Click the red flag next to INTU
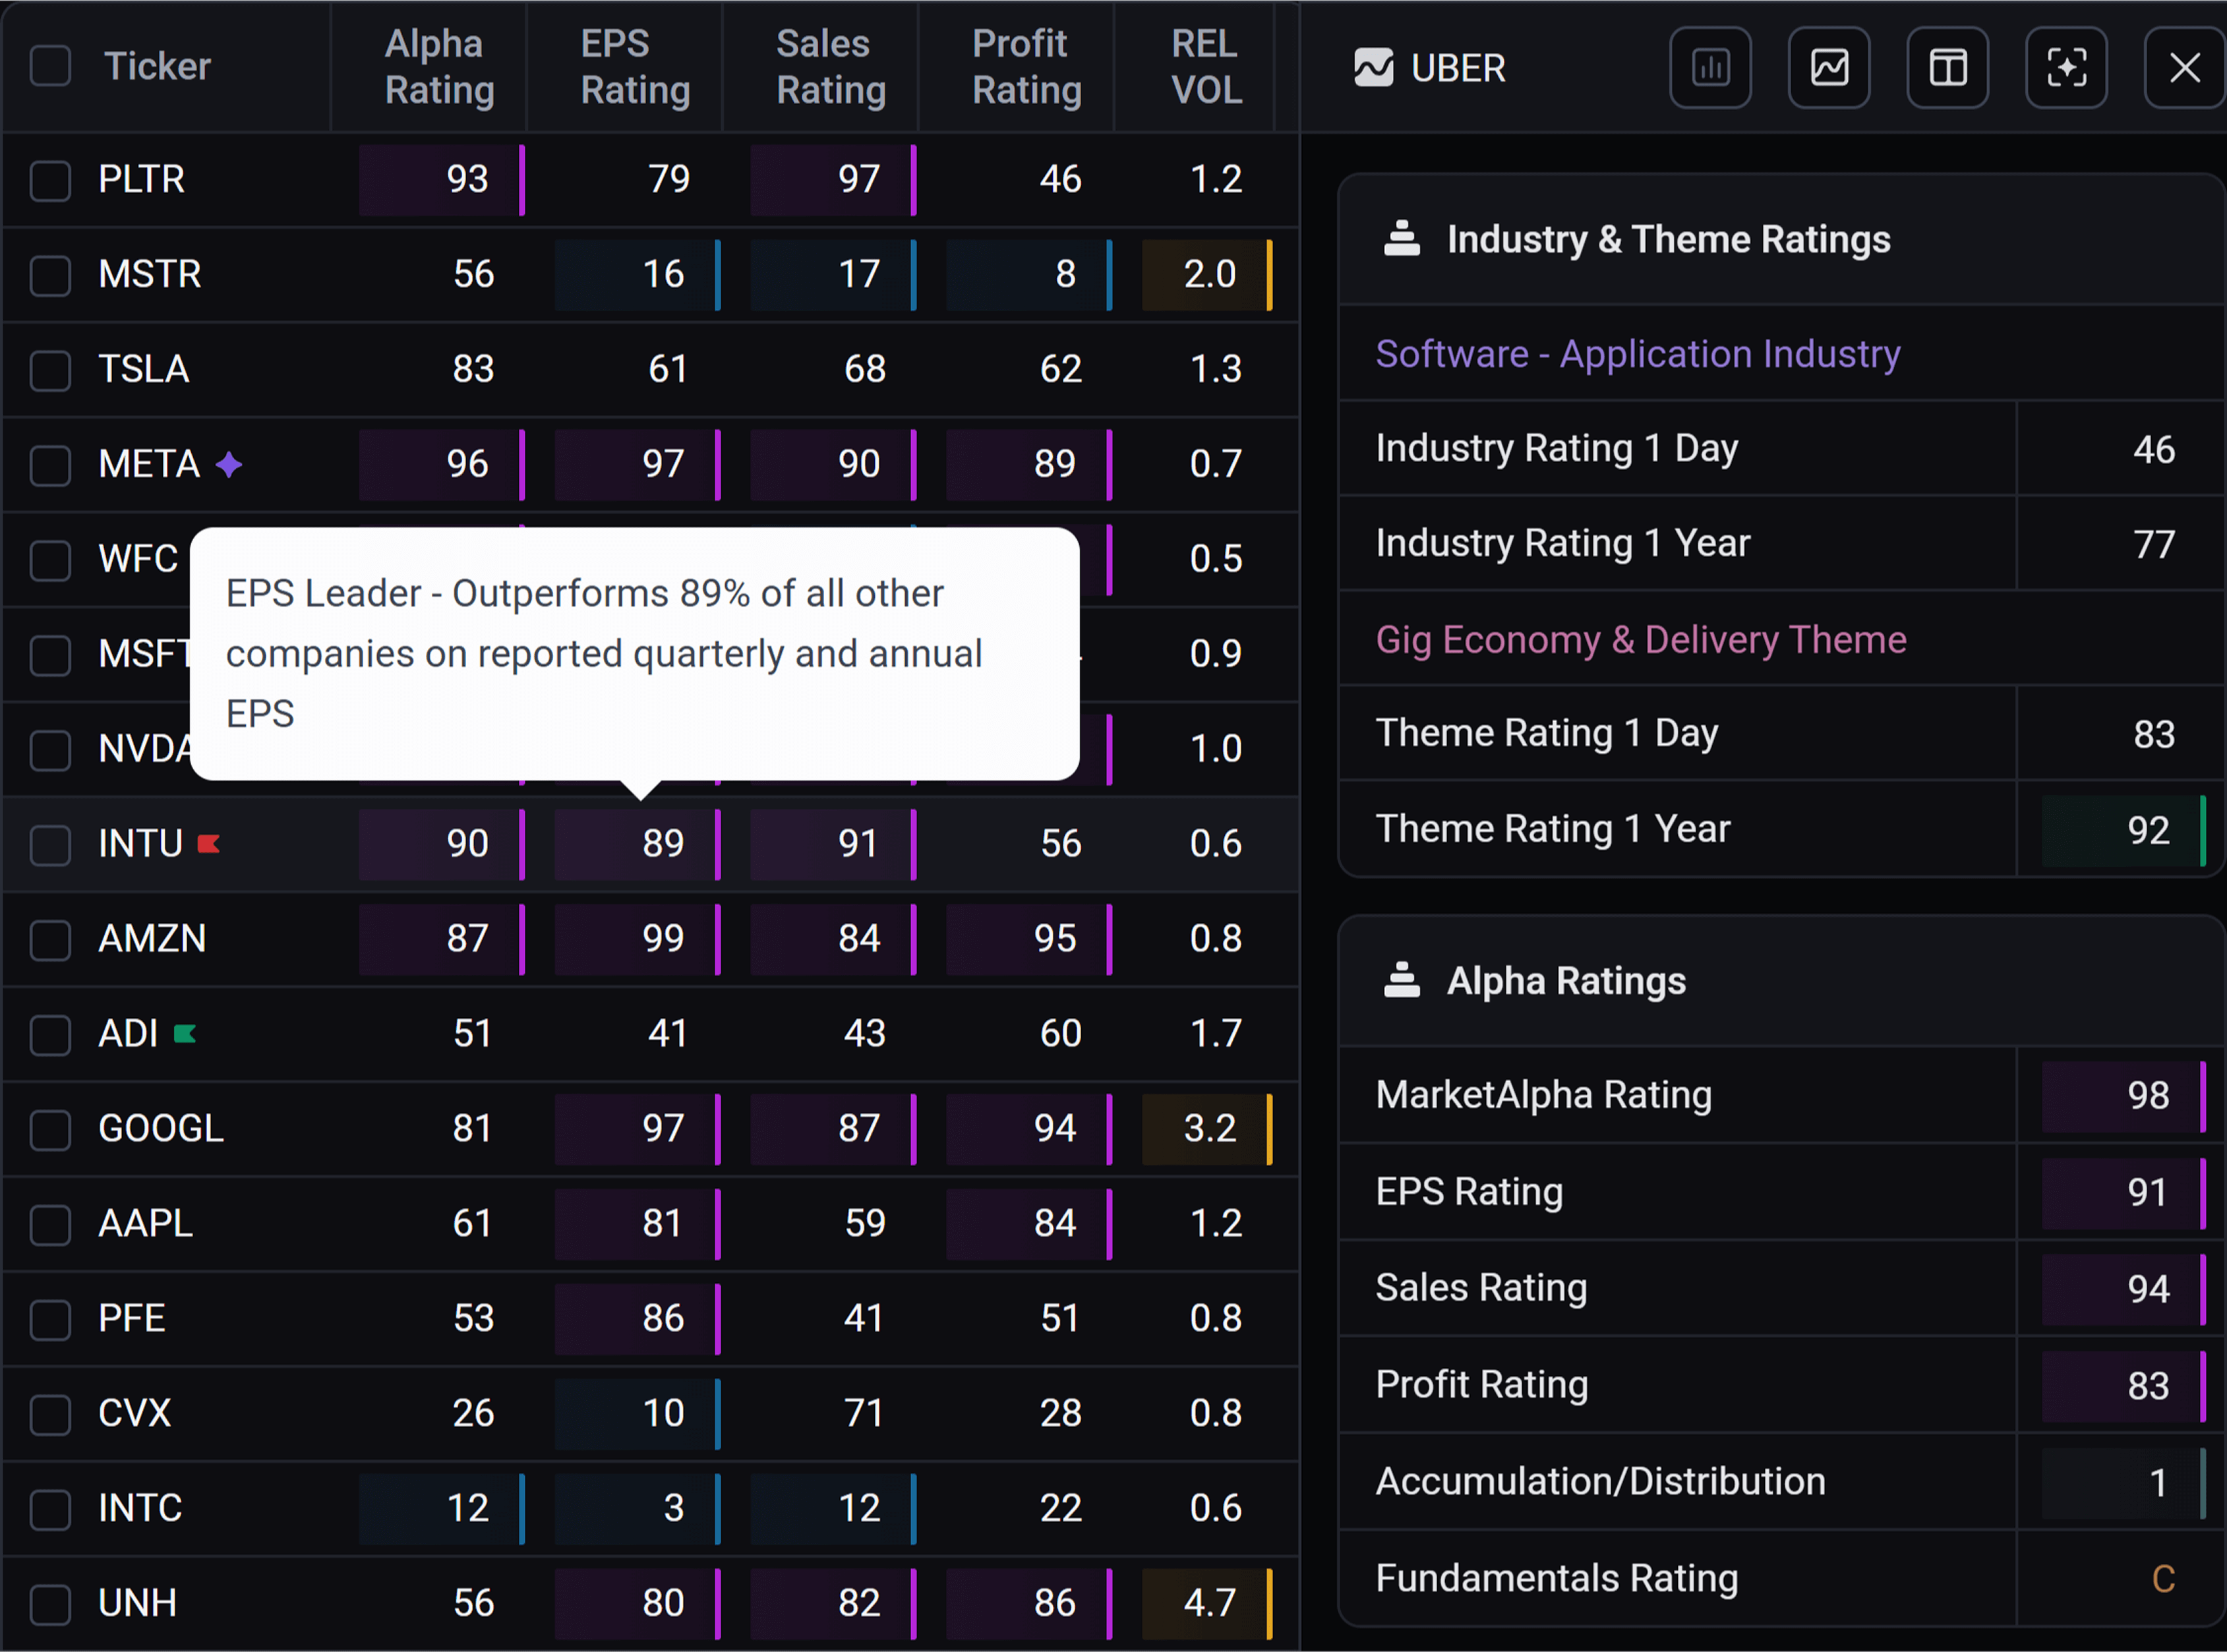Screen dimensions: 2227x1652 point(208,844)
